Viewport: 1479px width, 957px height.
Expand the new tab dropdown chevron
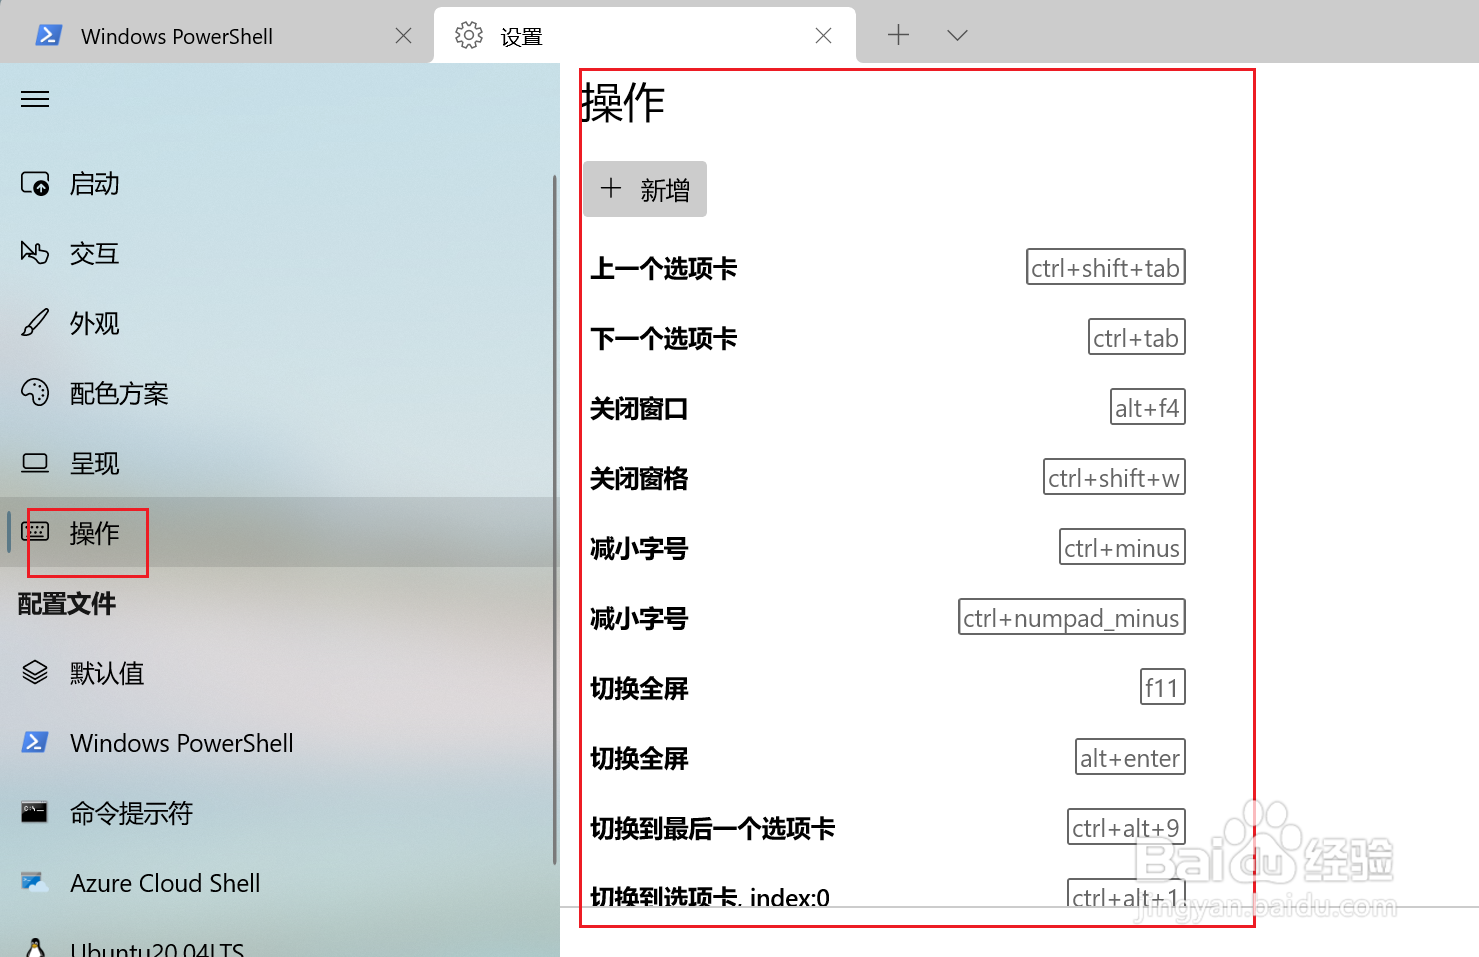[956, 35]
